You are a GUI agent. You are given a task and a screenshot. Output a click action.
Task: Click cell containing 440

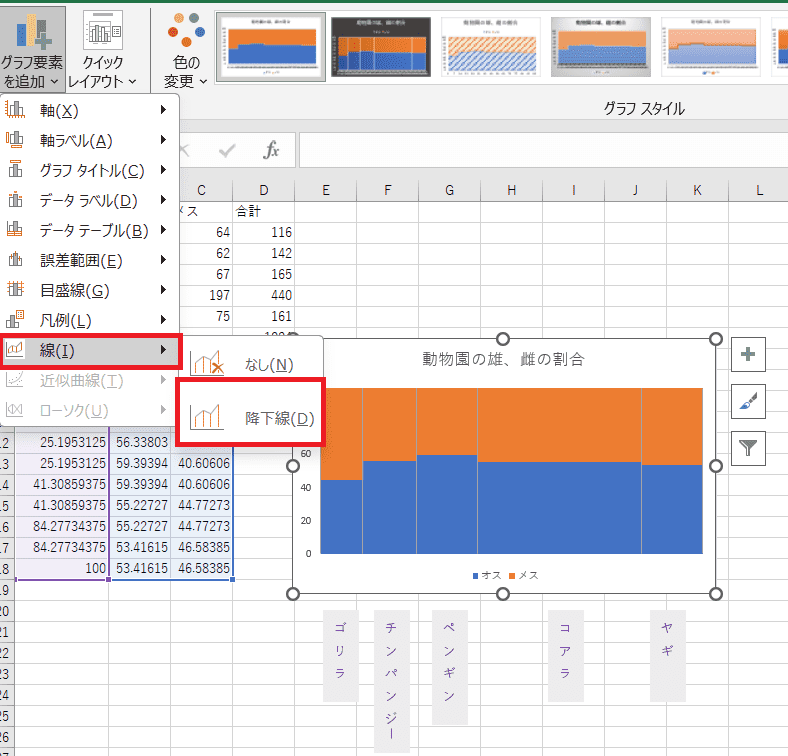[264, 295]
